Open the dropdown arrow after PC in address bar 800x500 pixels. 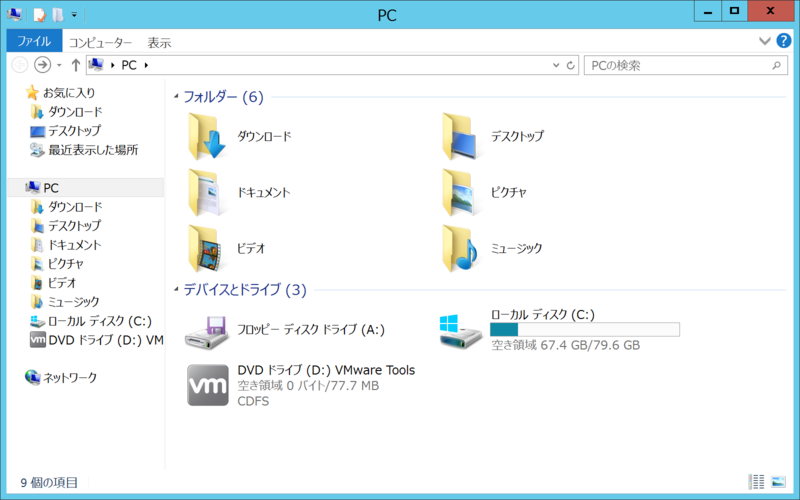click(x=146, y=65)
